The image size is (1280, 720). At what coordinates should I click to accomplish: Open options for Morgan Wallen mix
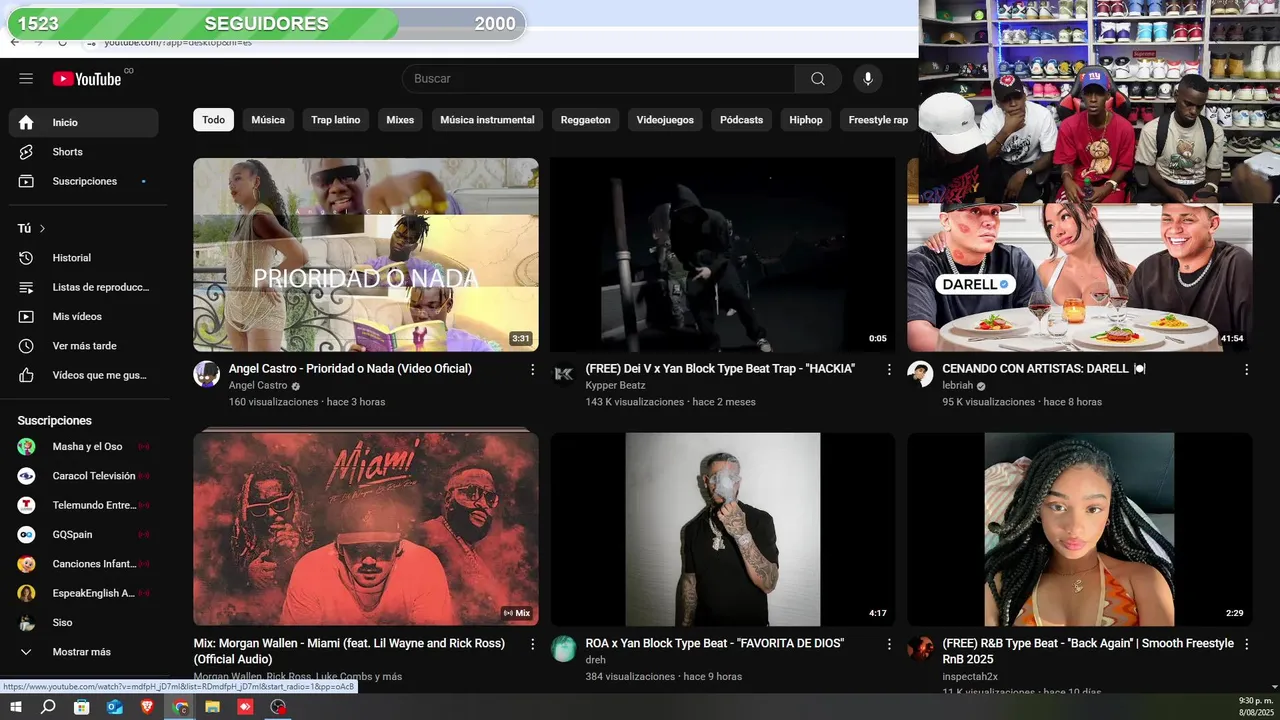[x=532, y=644]
